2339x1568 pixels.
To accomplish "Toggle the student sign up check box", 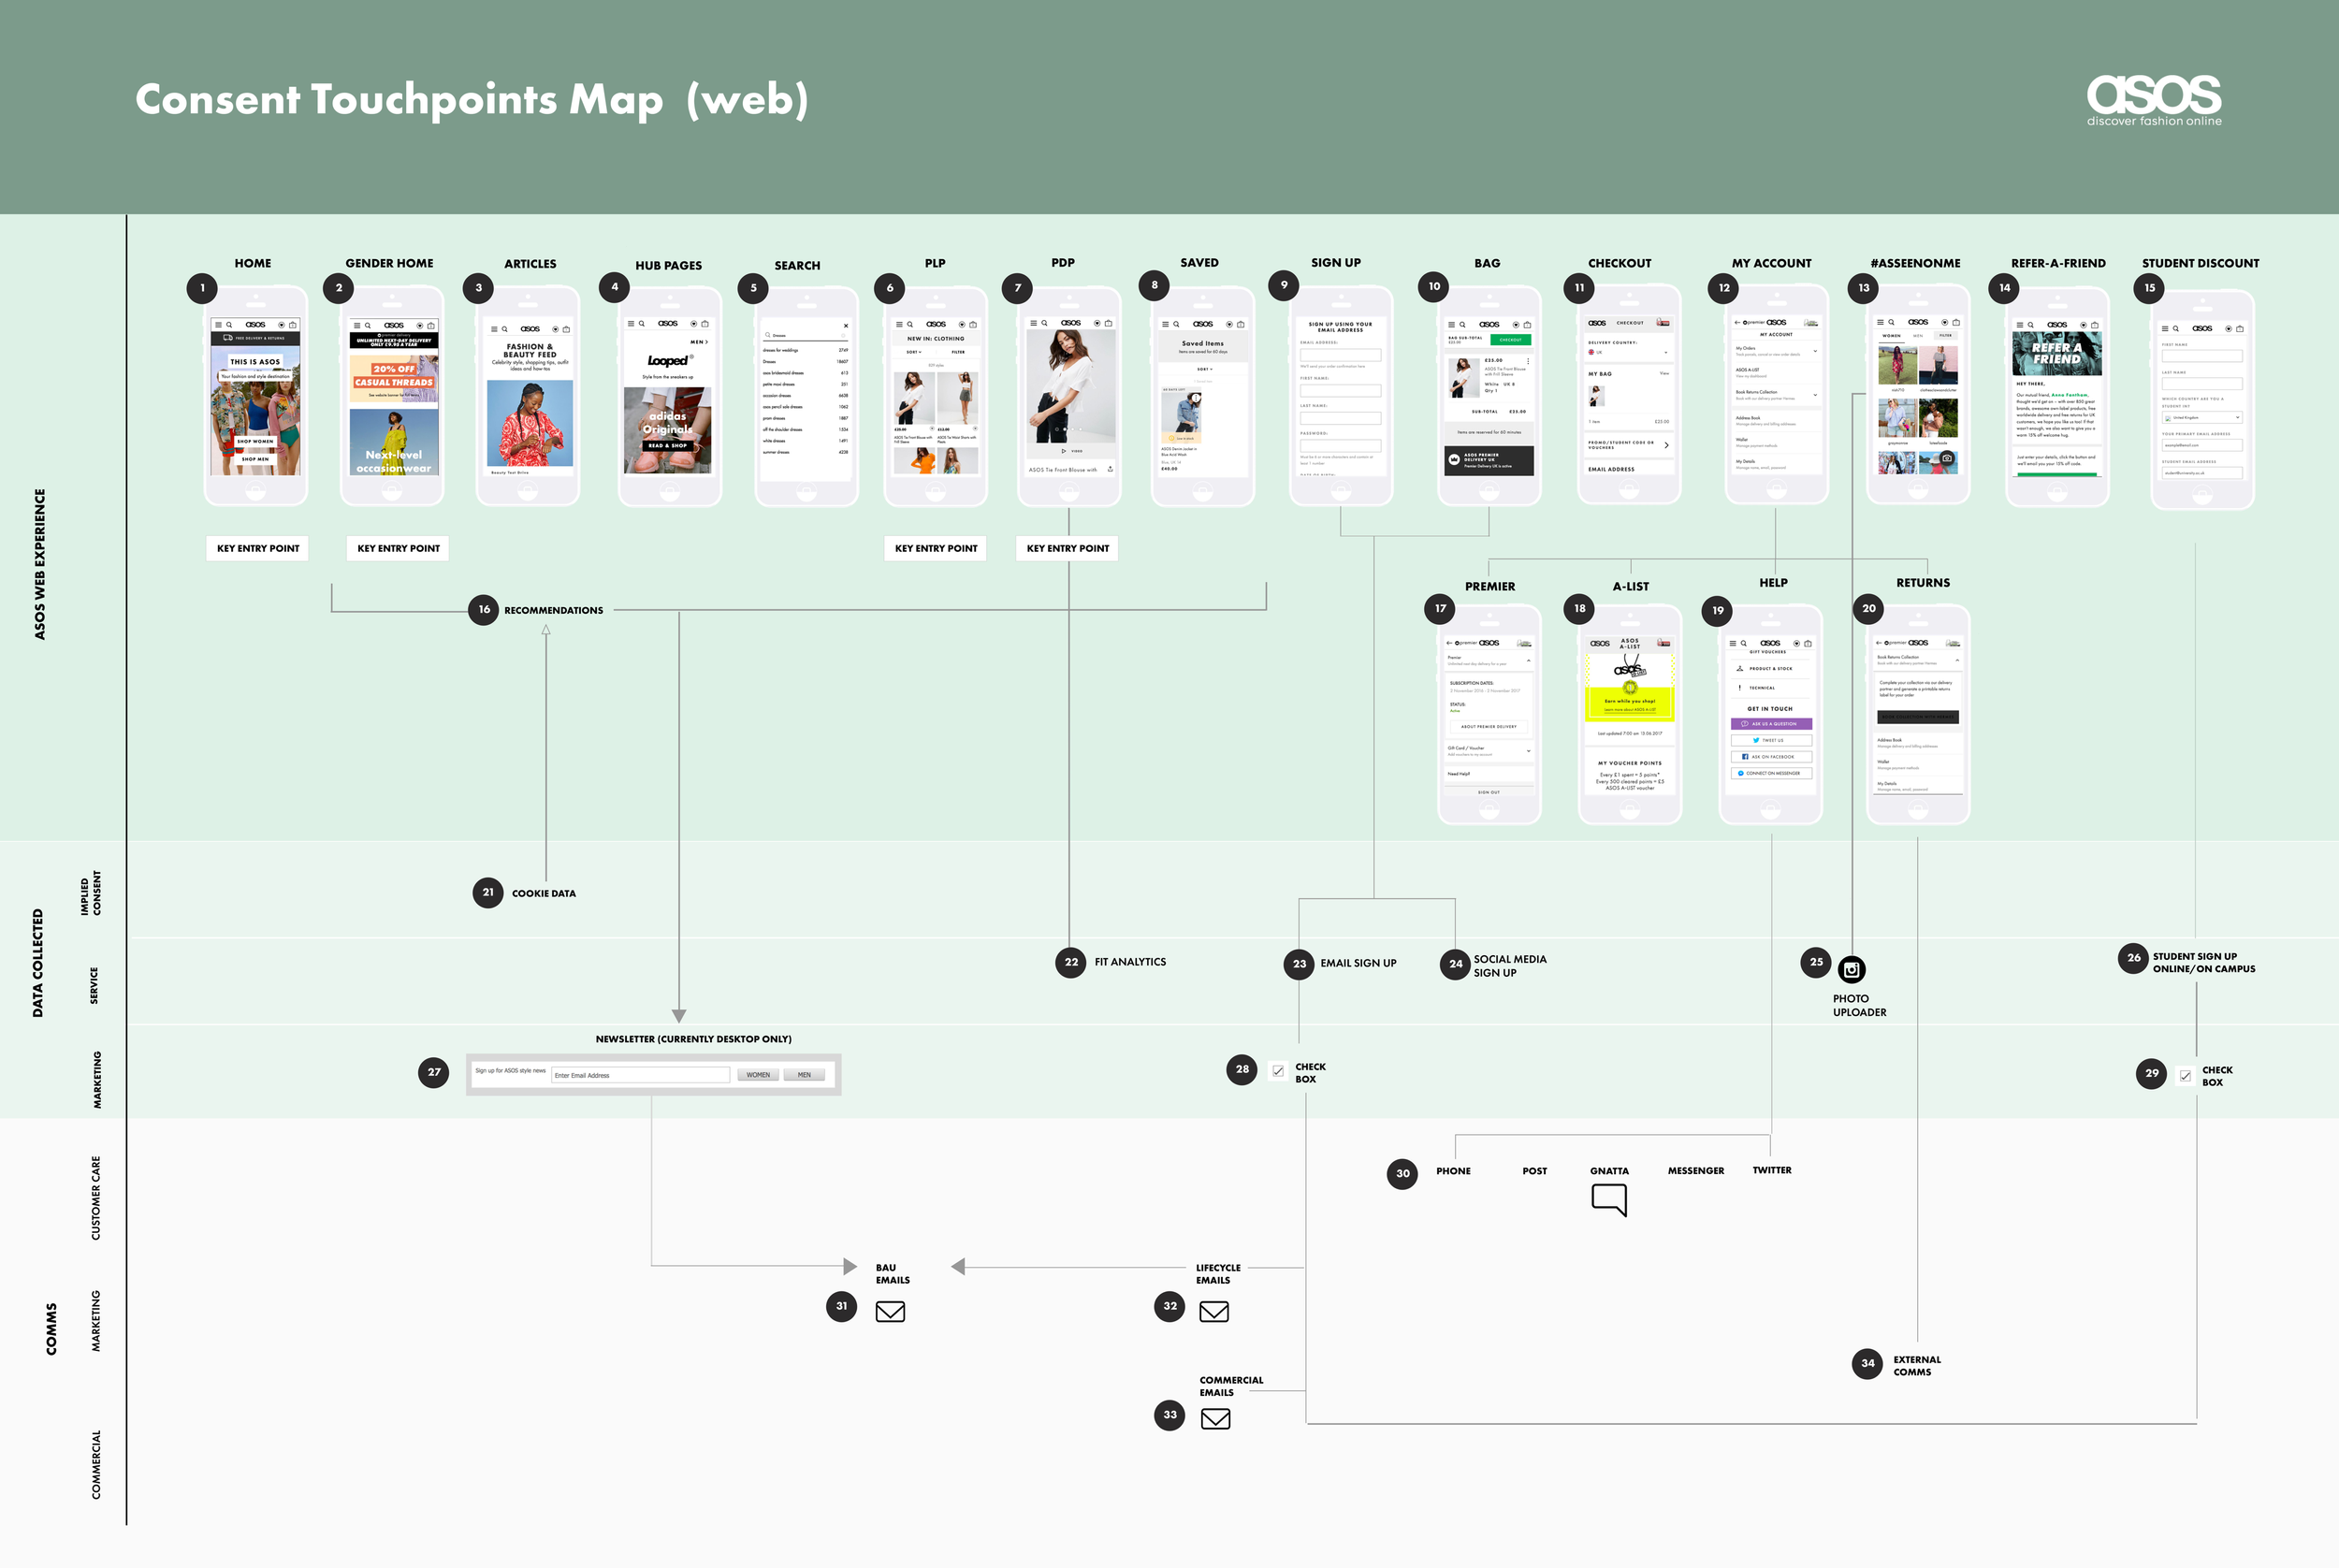I will pos(2185,1076).
